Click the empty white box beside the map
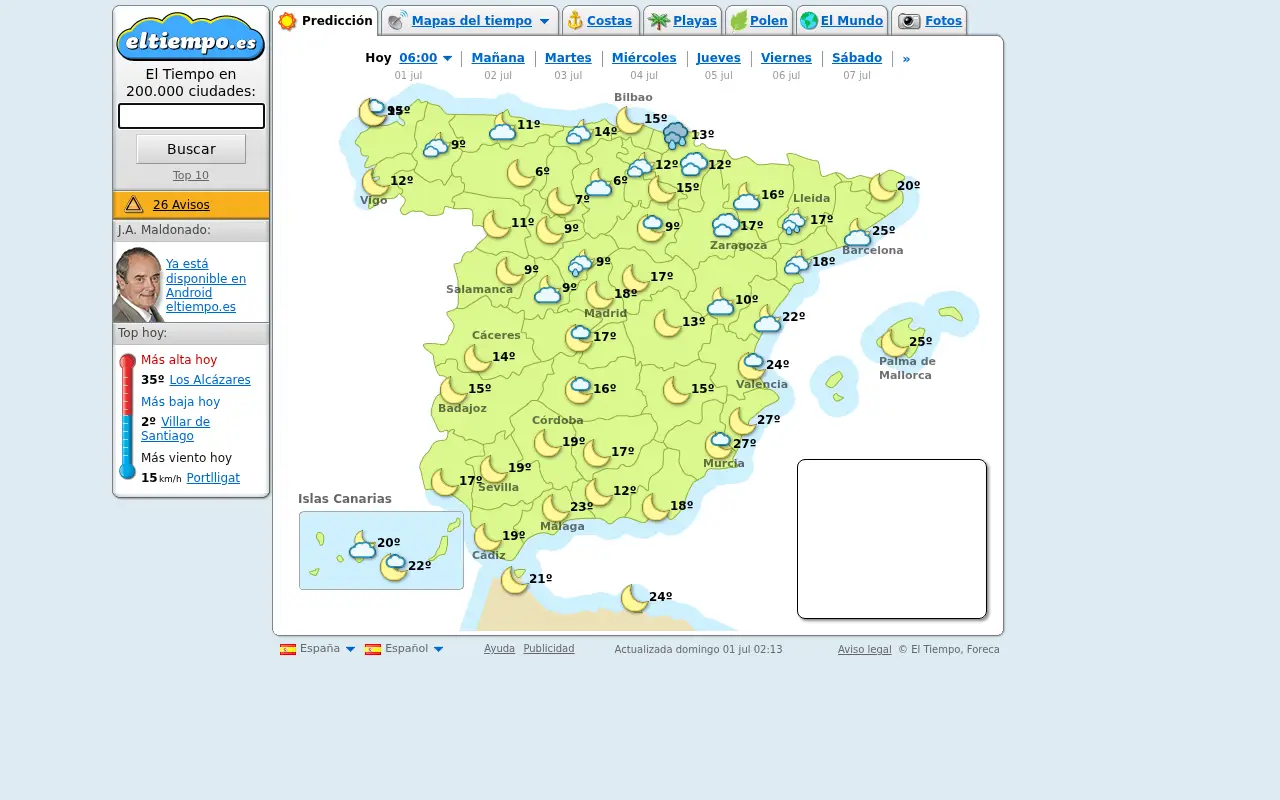 (x=892, y=539)
